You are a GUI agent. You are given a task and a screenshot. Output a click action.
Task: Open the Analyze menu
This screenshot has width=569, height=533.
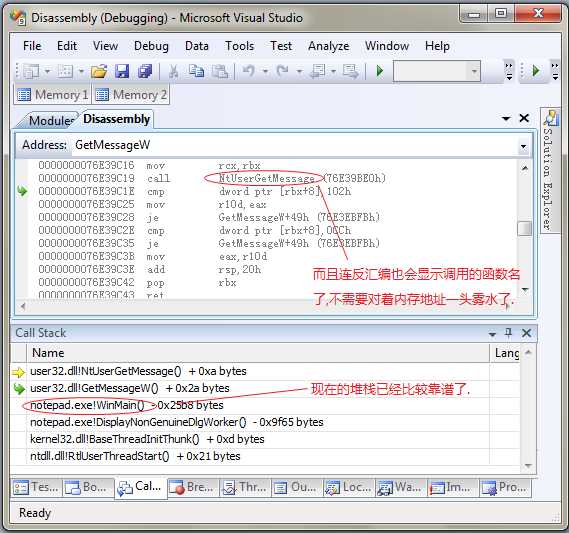click(328, 46)
